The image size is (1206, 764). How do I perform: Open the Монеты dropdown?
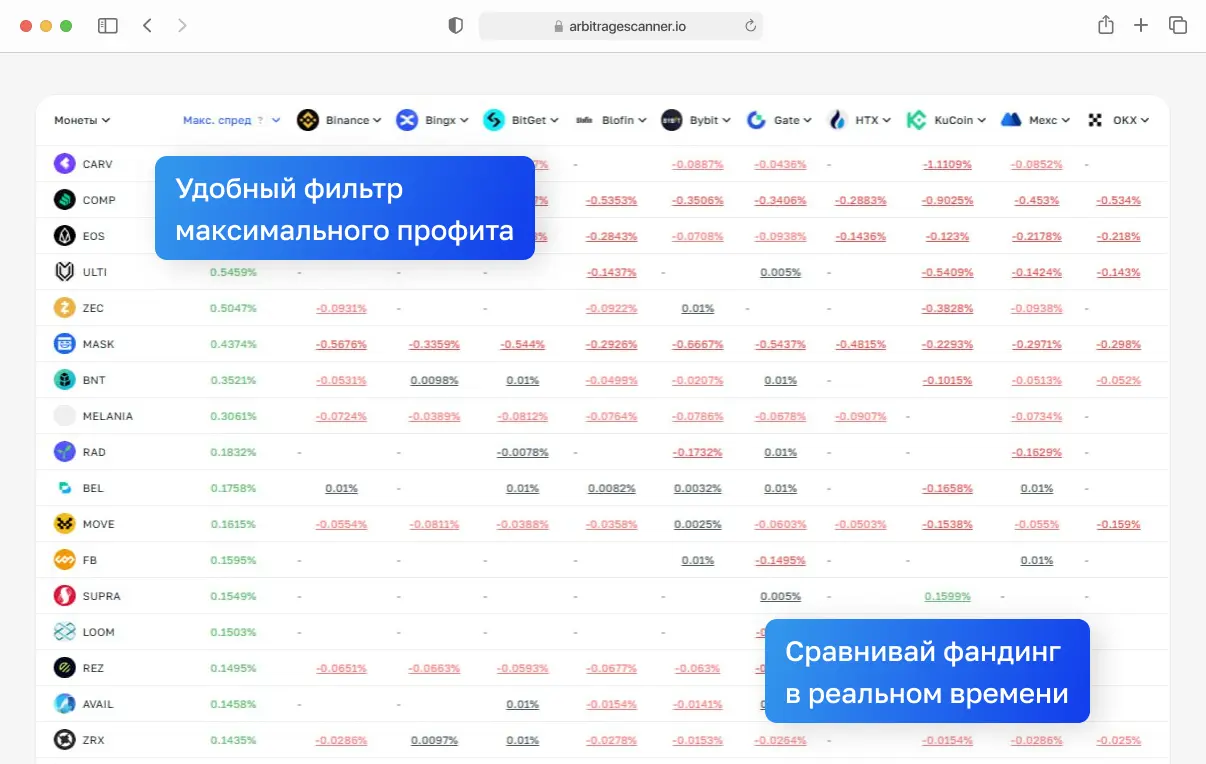coord(82,120)
